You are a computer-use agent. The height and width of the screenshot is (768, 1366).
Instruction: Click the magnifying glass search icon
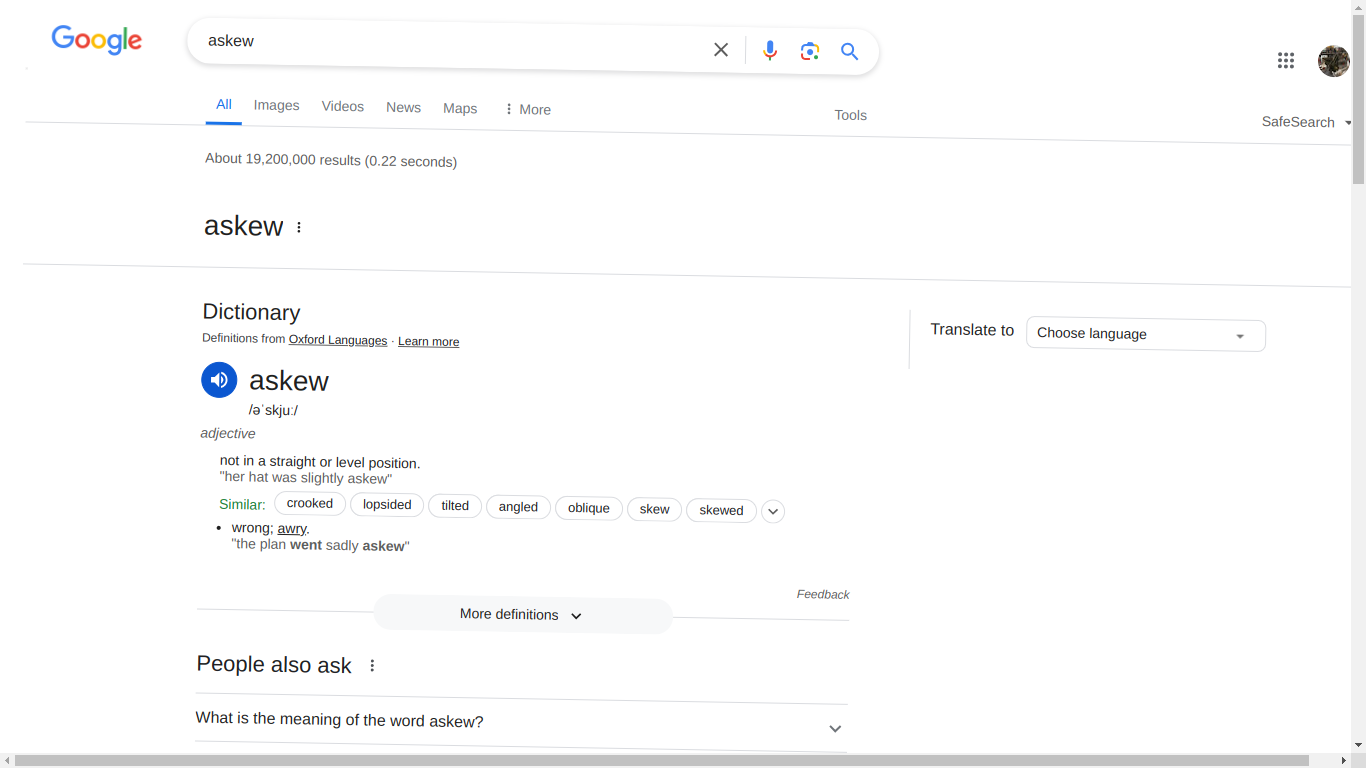pyautogui.click(x=850, y=52)
